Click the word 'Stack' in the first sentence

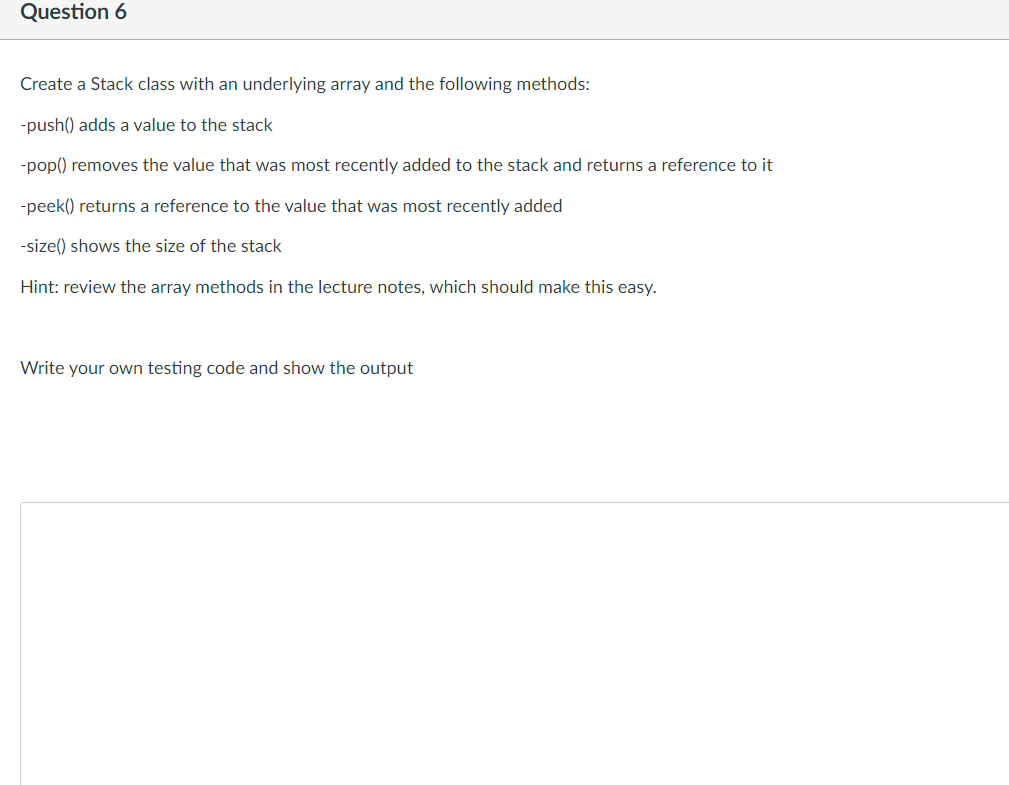coord(111,84)
